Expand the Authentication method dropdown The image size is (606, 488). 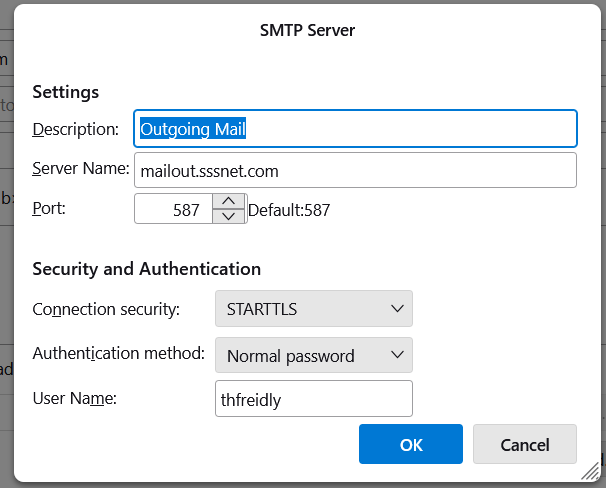point(313,355)
